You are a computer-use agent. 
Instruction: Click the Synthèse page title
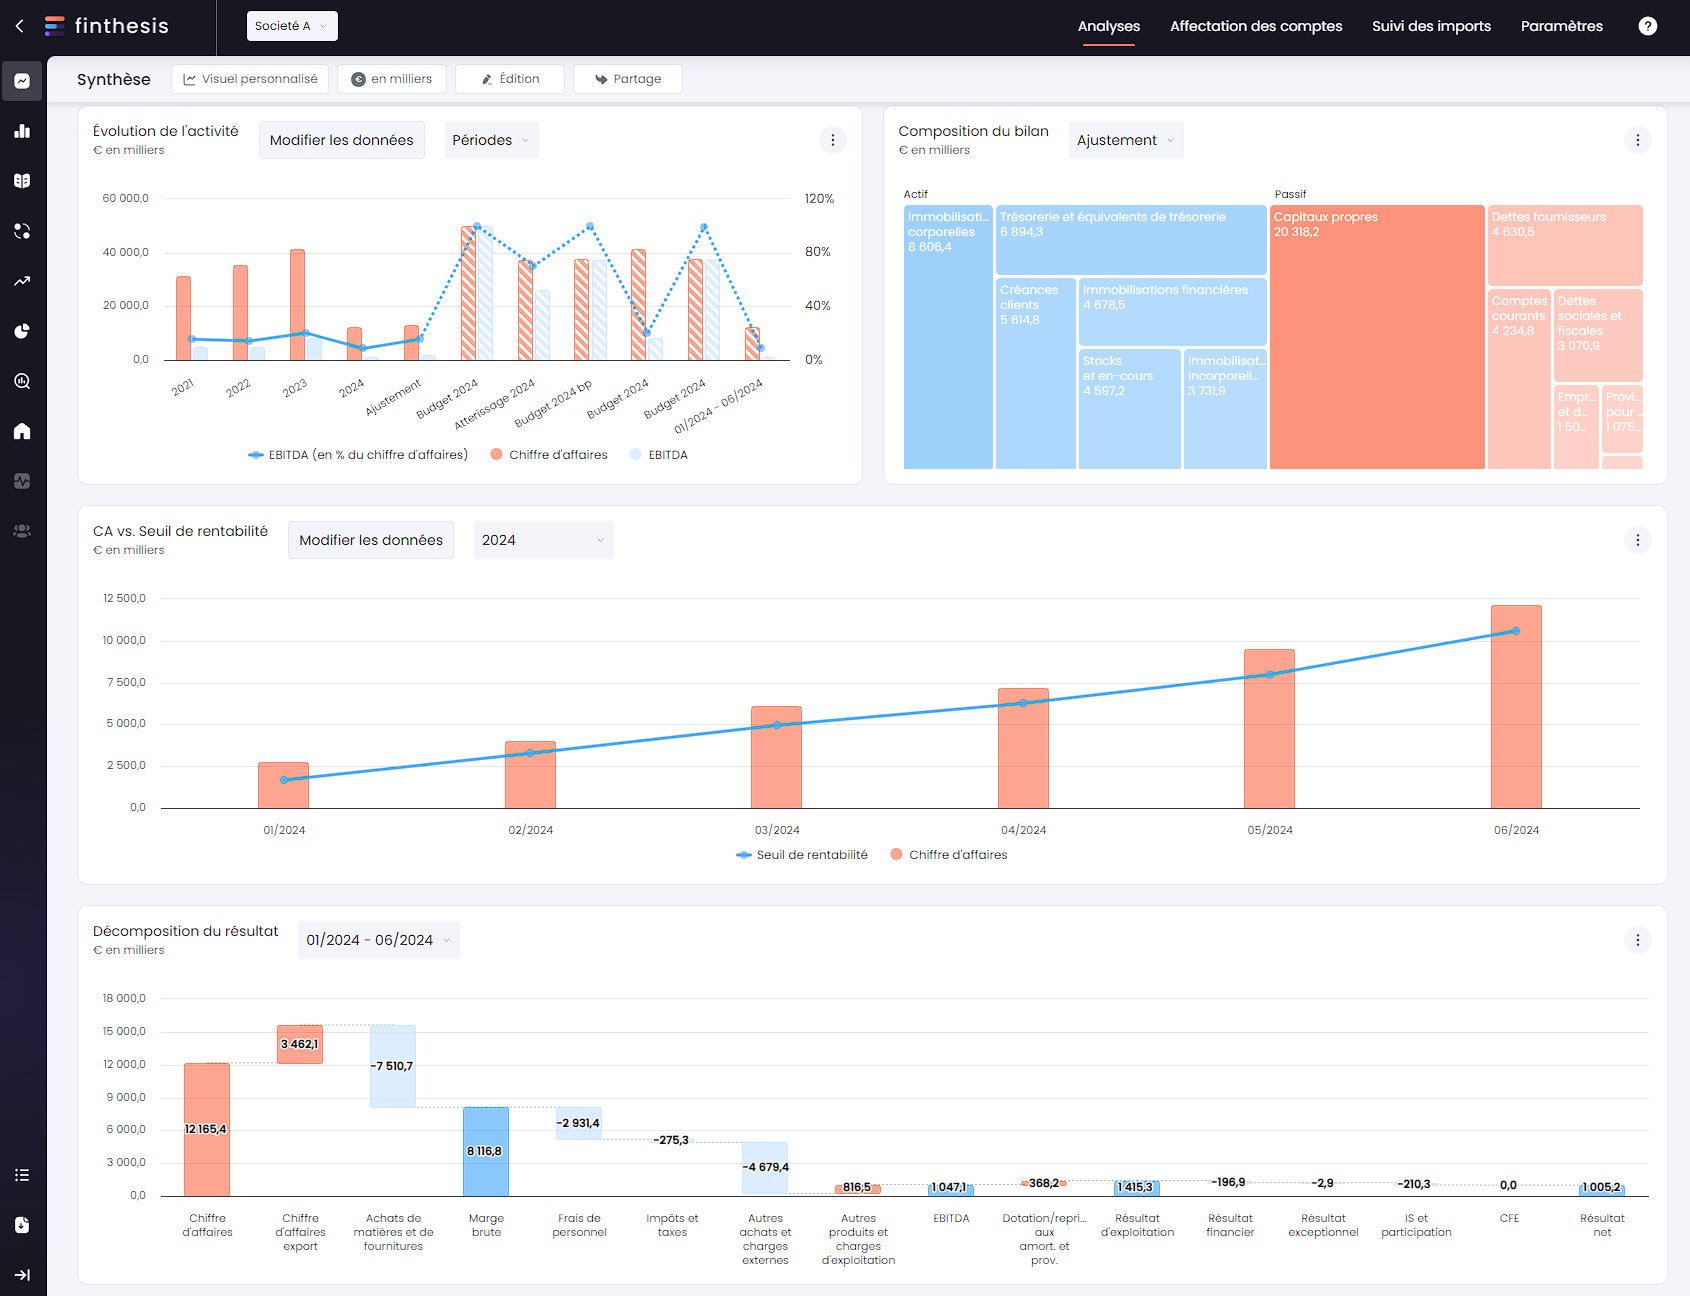[x=114, y=79]
